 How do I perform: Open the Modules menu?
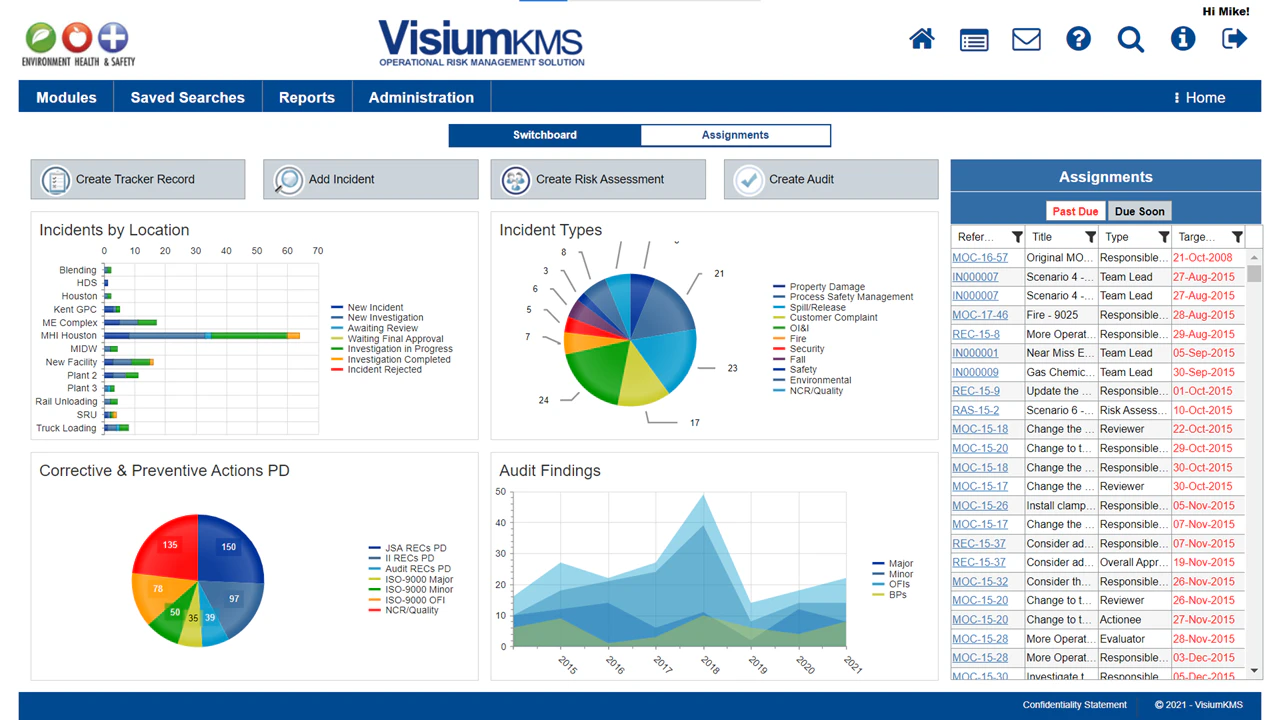pyautogui.click(x=66, y=97)
